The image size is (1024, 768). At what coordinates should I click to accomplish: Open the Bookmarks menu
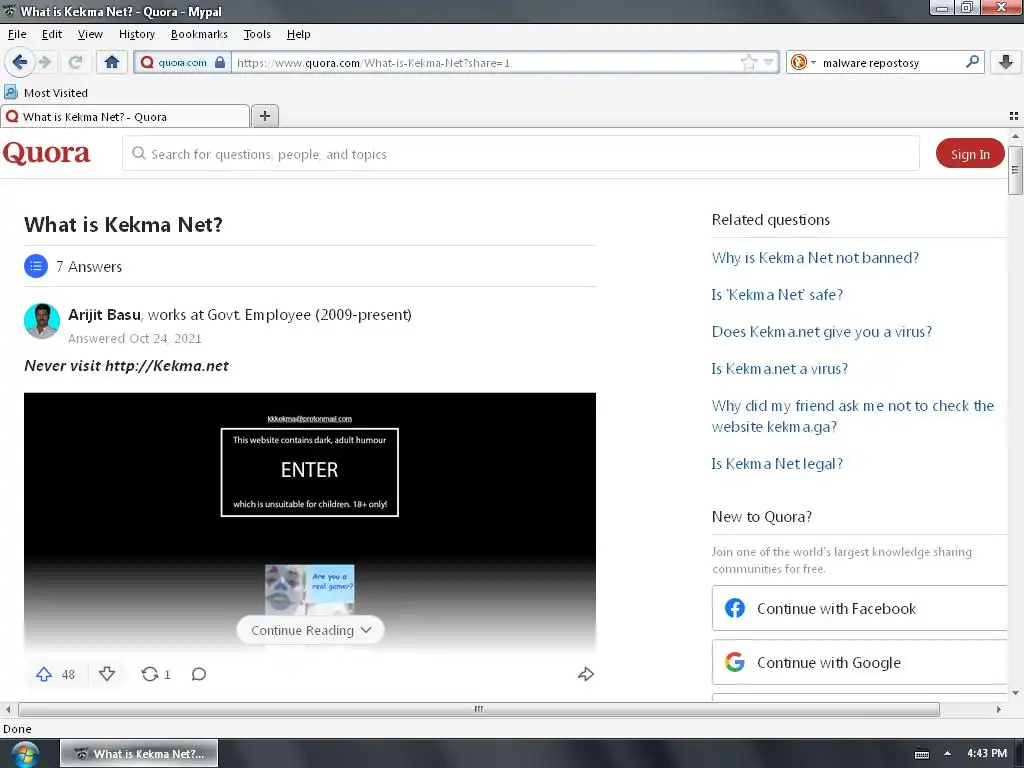point(199,34)
